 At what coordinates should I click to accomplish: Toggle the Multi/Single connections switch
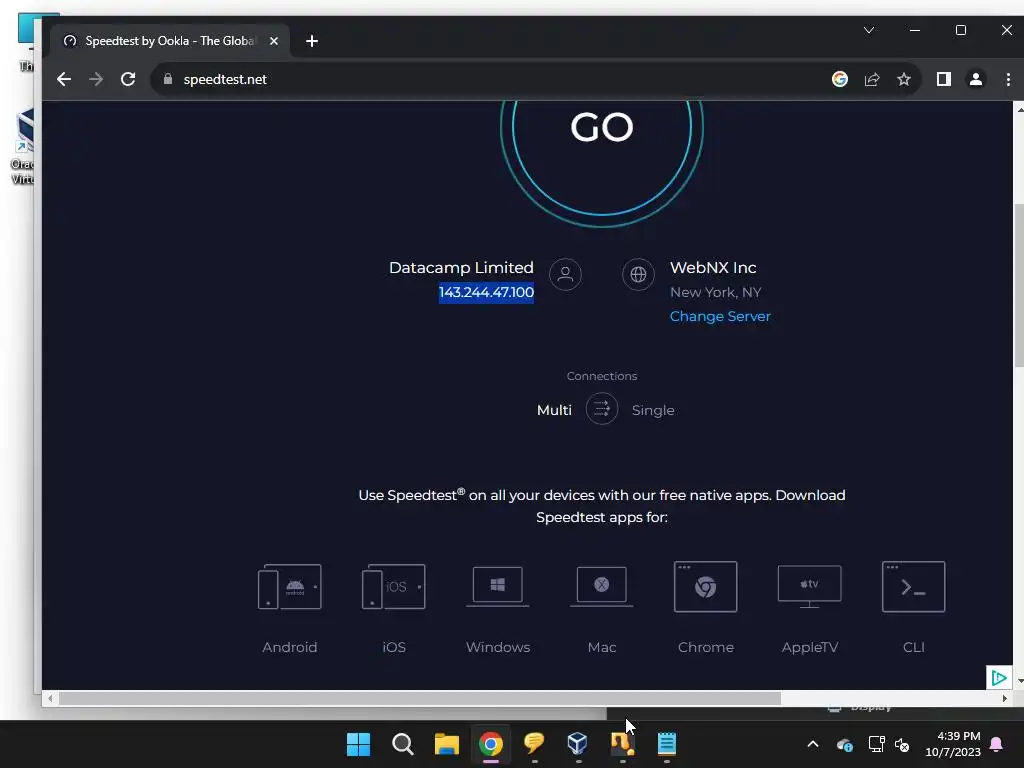(601, 409)
